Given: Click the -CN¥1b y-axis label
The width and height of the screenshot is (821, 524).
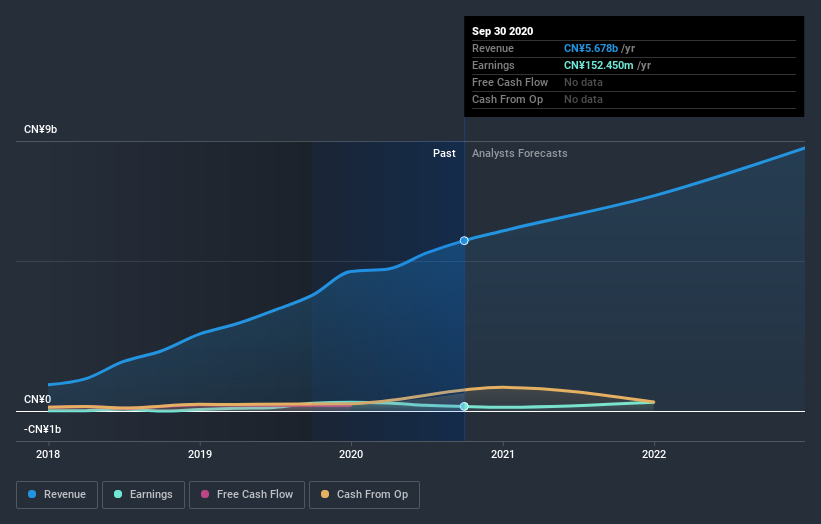Looking at the screenshot, I should (42, 429).
